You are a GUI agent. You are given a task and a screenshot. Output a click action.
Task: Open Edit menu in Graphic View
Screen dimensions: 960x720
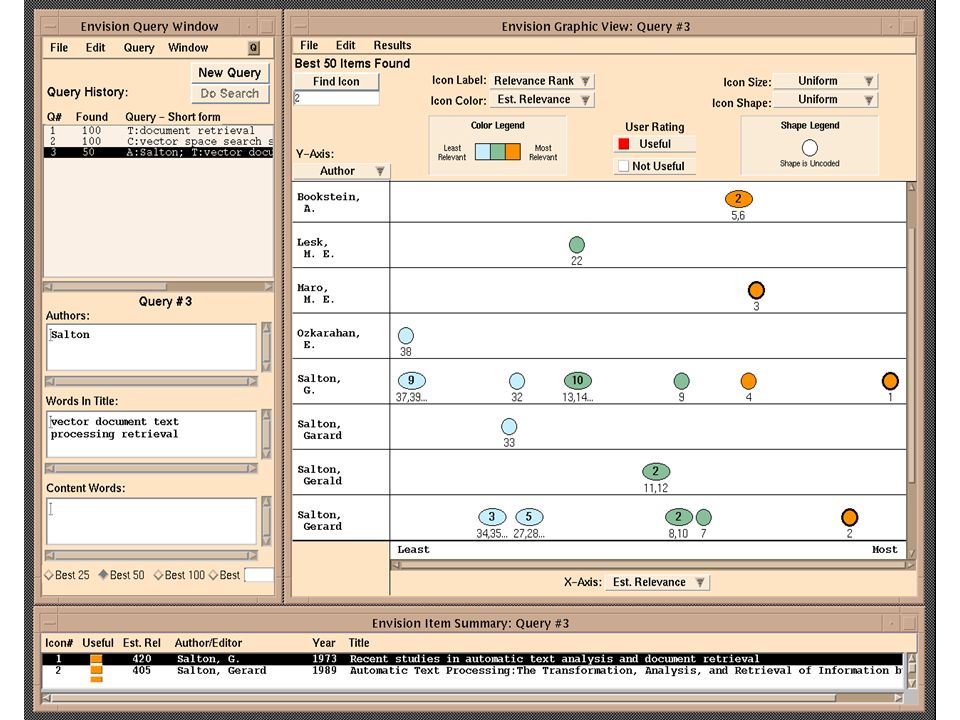coord(345,45)
